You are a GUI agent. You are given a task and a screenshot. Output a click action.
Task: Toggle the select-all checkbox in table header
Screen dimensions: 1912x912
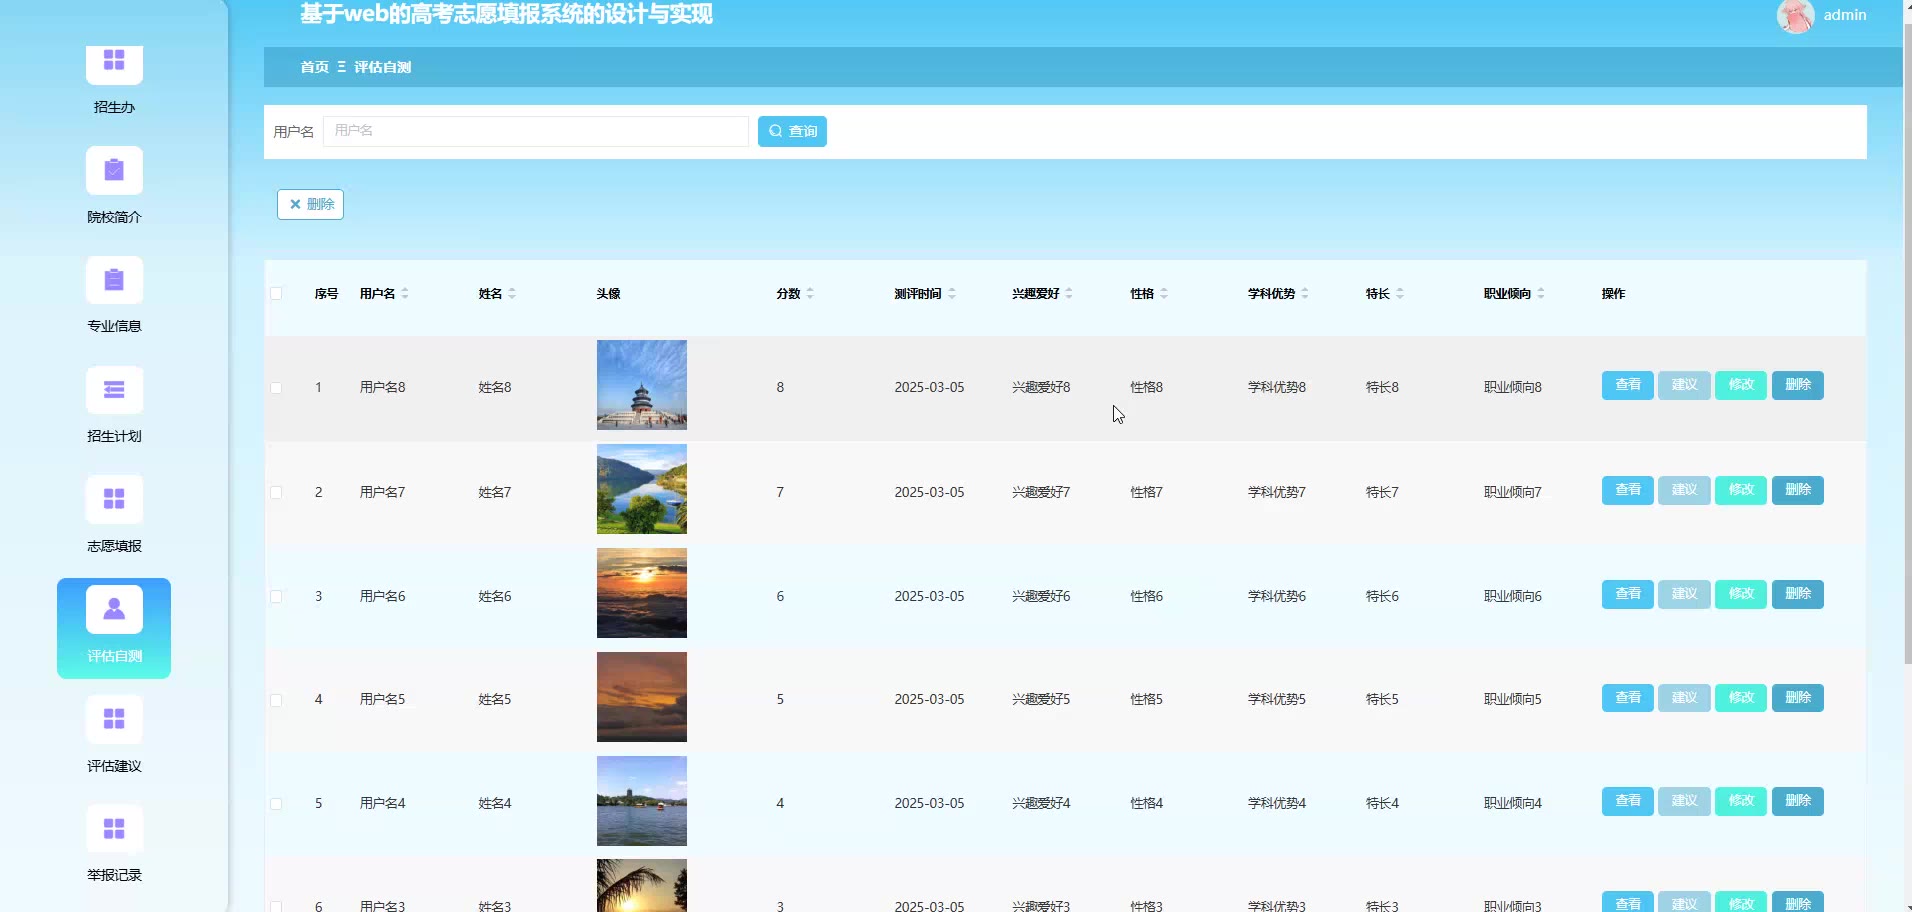coord(276,293)
